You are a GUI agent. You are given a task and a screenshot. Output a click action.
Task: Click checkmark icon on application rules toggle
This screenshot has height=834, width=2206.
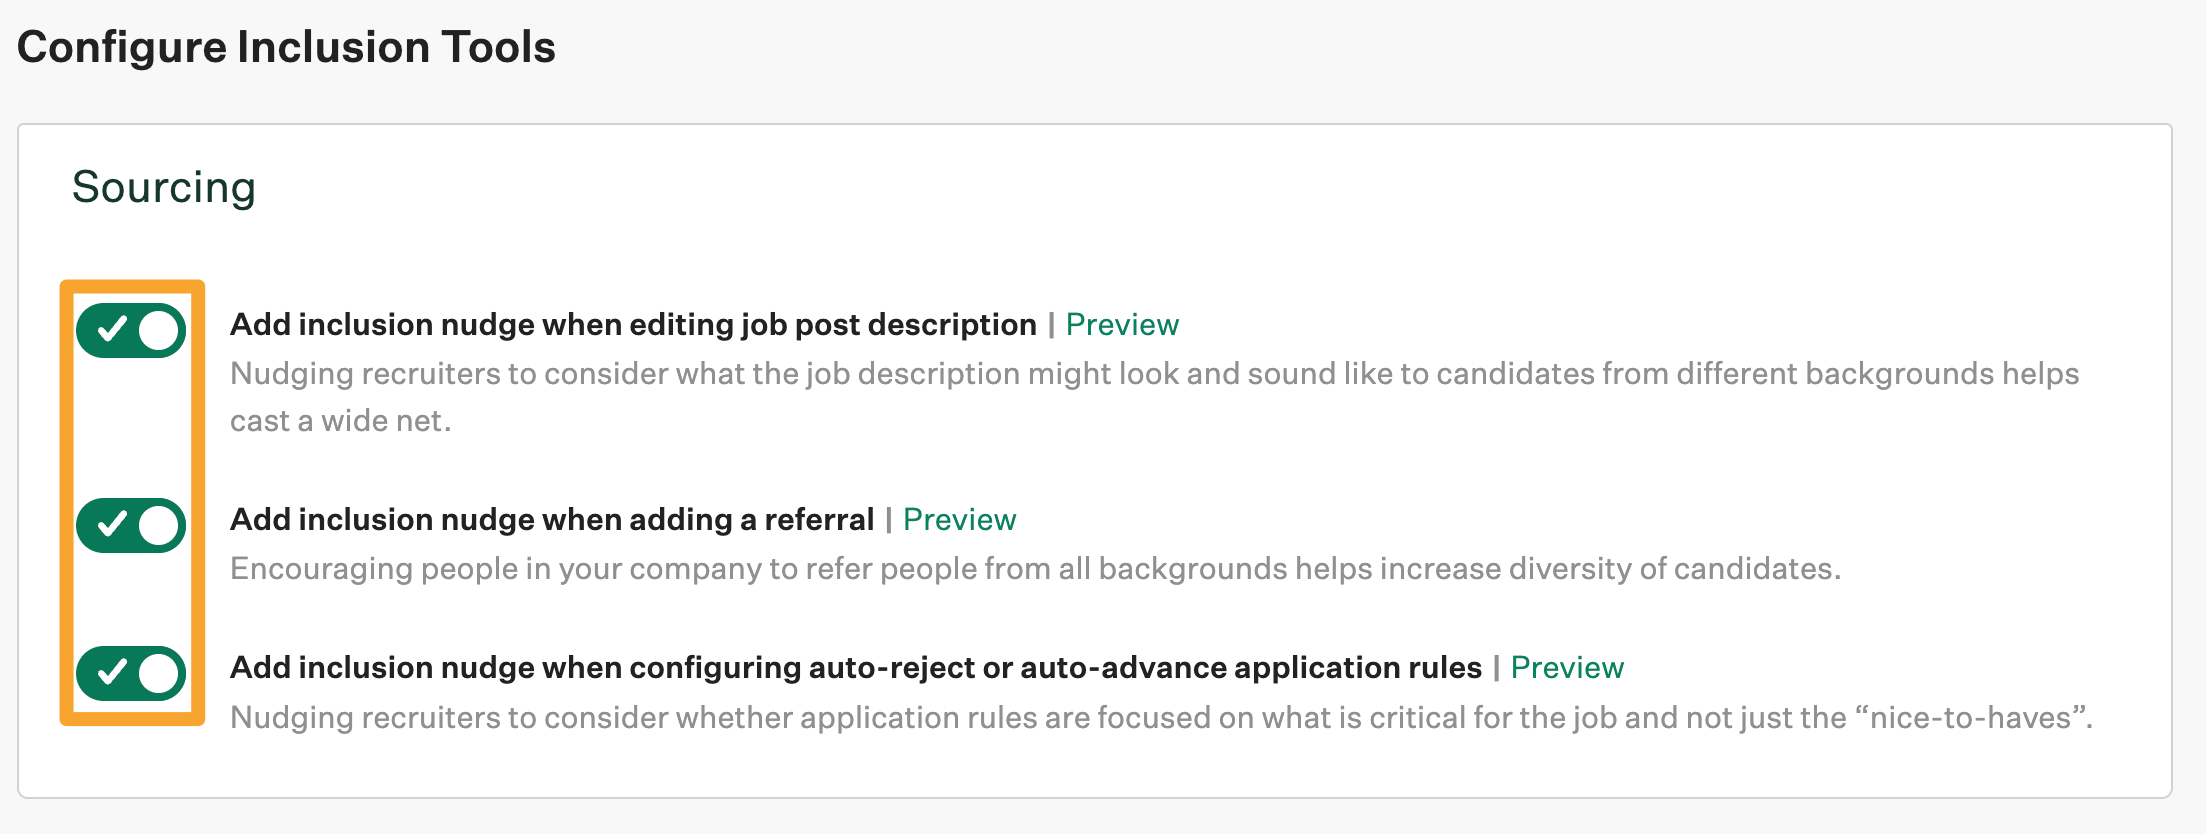pyautogui.click(x=112, y=672)
